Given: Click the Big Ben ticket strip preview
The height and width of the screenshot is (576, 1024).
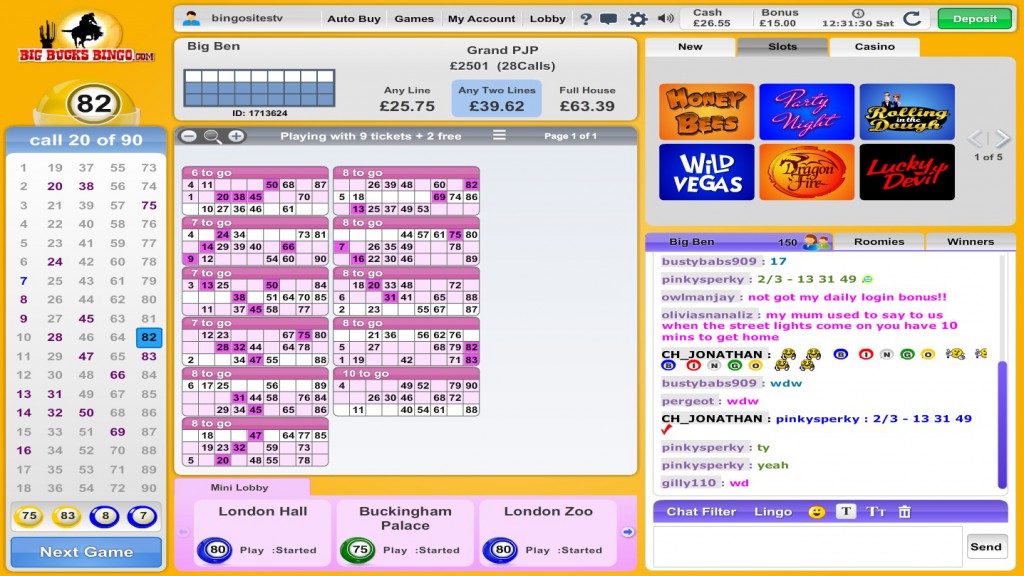Looking at the screenshot, I should pyautogui.click(x=259, y=88).
